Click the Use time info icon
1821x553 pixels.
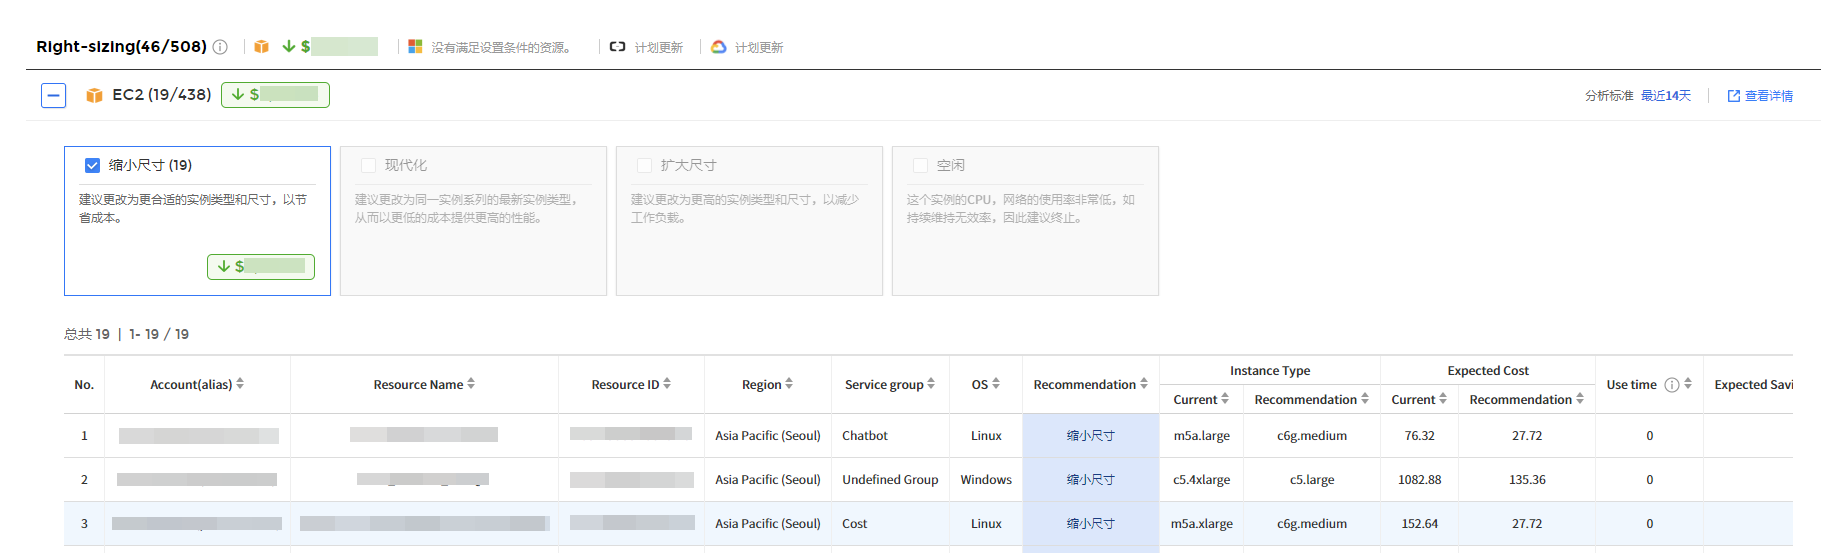click(x=1671, y=385)
